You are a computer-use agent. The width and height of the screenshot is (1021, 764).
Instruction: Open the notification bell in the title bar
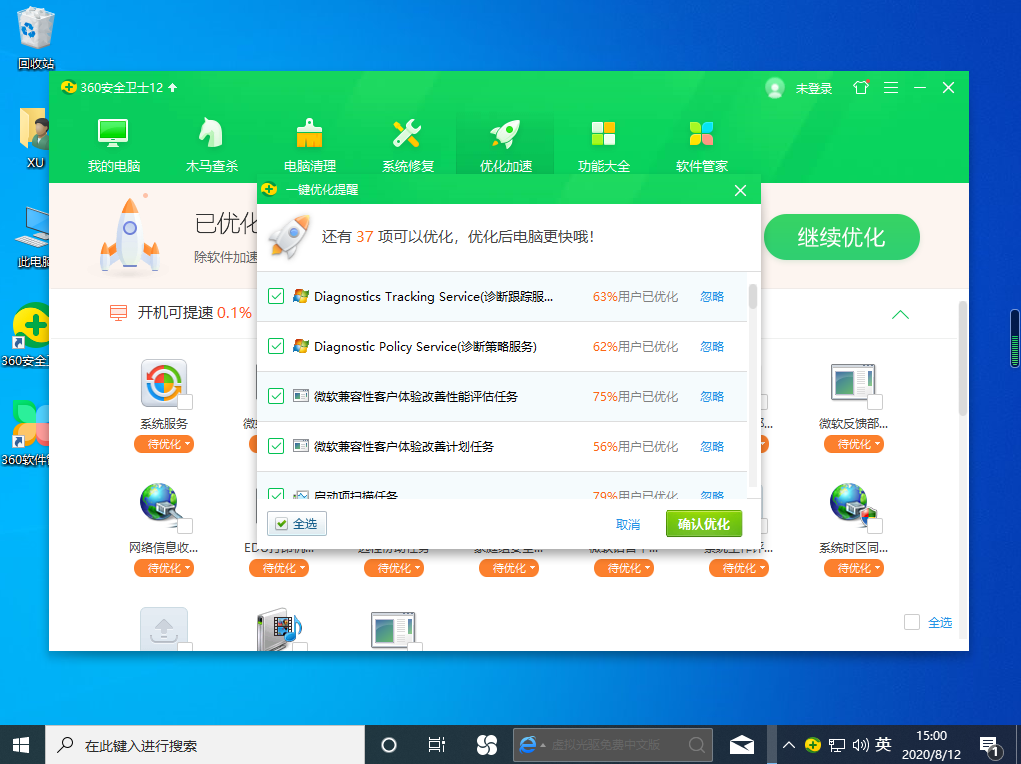[x=860, y=88]
